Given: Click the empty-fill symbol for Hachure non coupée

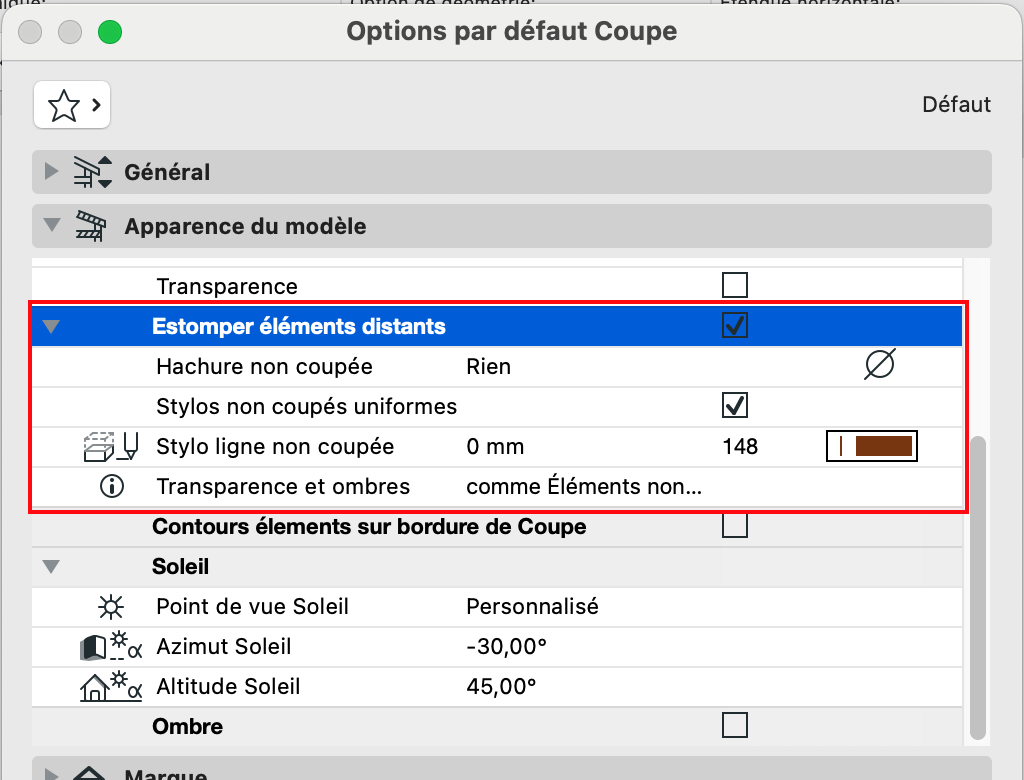Looking at the screenshot, I should pos(879,365).
